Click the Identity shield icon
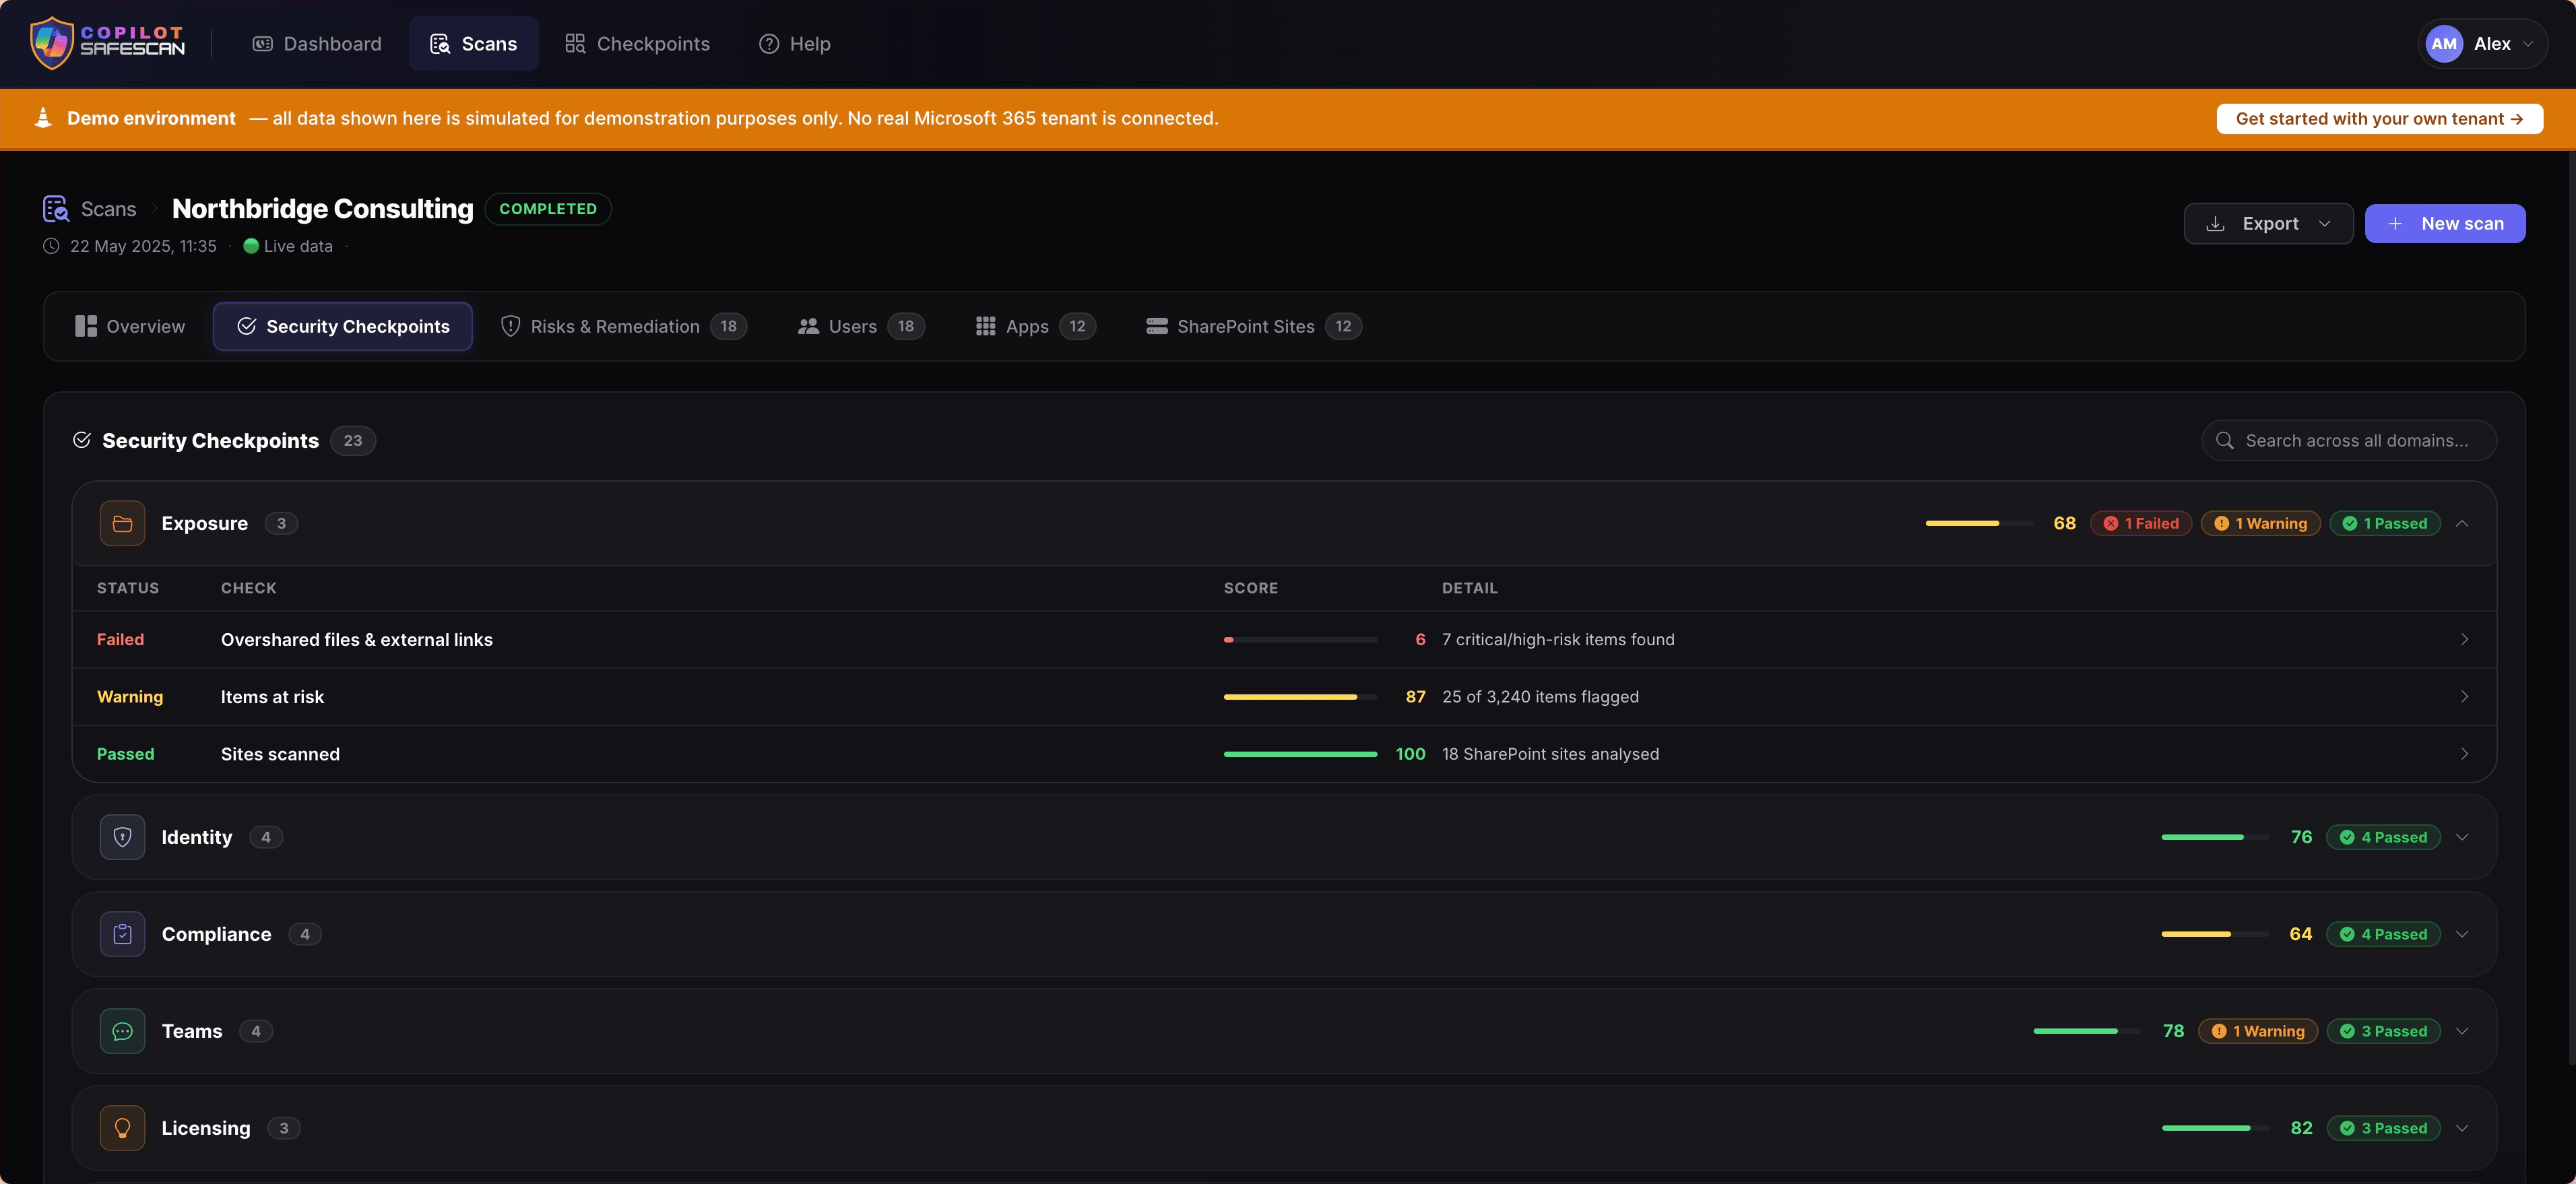The height and width of the screenshot is (1184, 2576). (122, 837)
